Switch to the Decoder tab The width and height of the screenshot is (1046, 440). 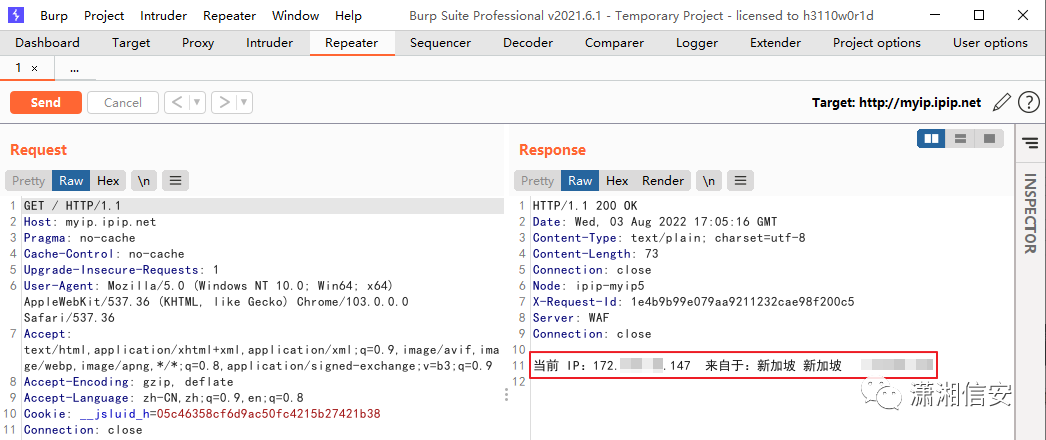point(528,43)
